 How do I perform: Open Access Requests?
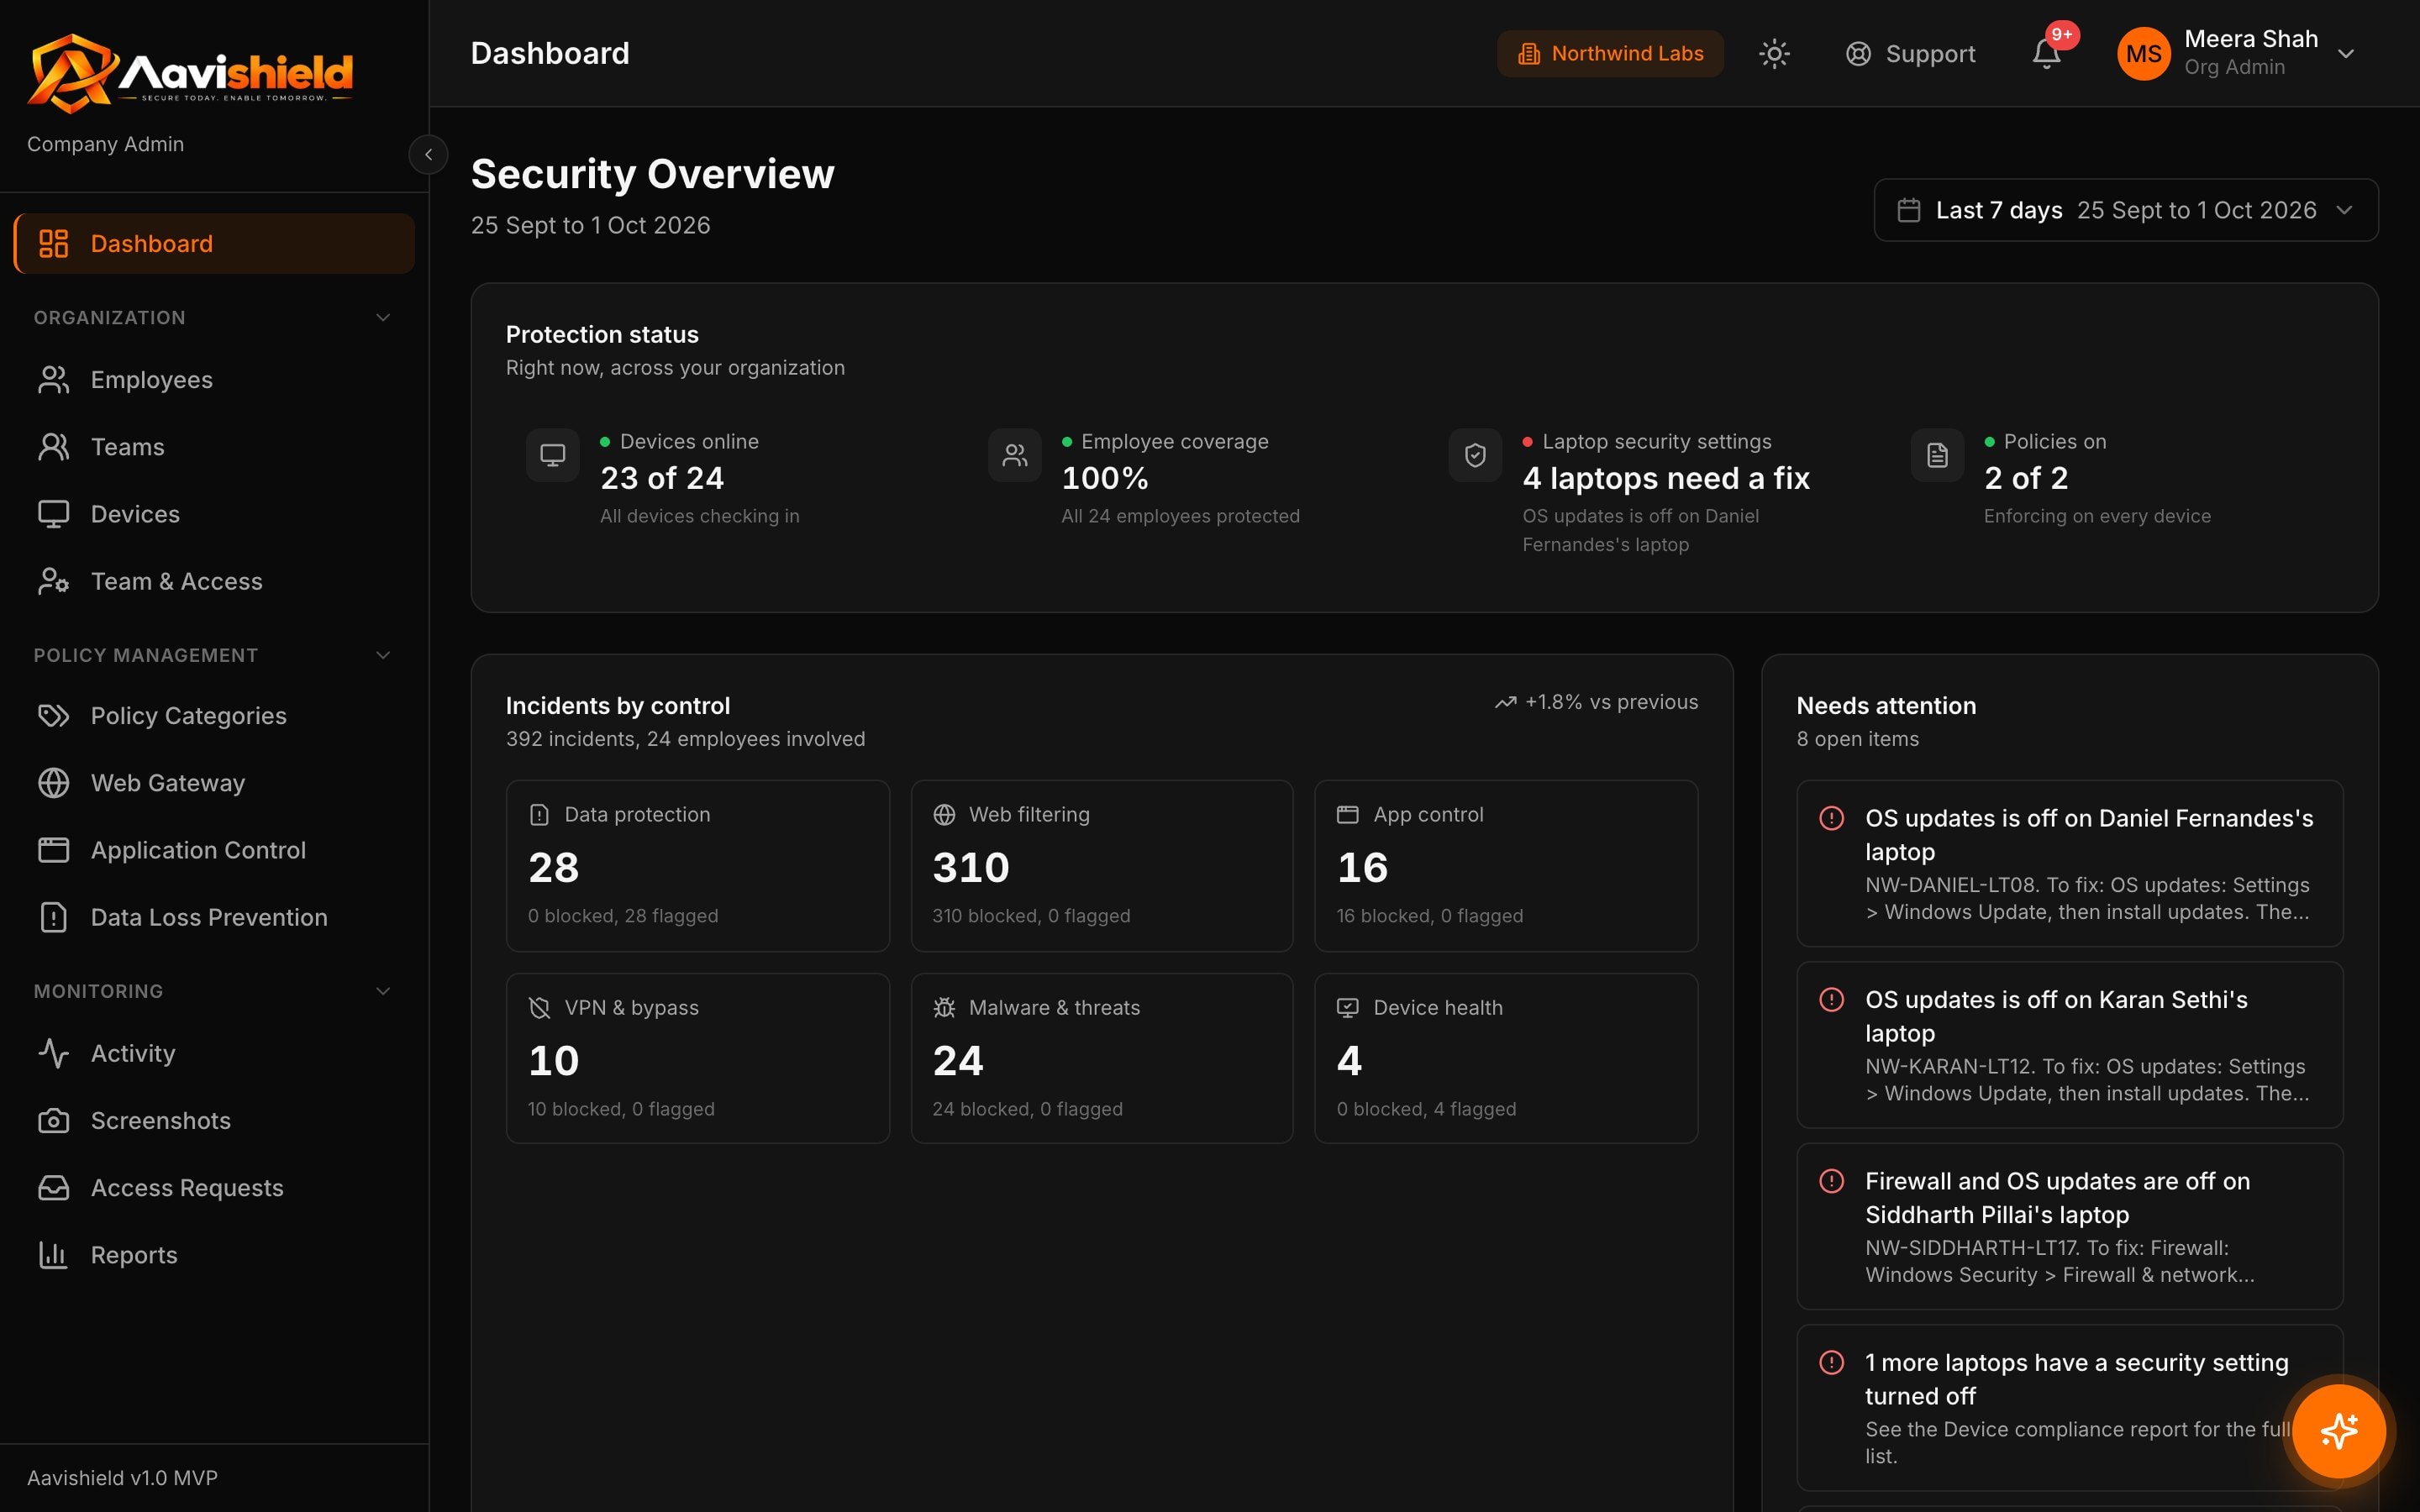pyautogui.click(x=214, y=1188)
